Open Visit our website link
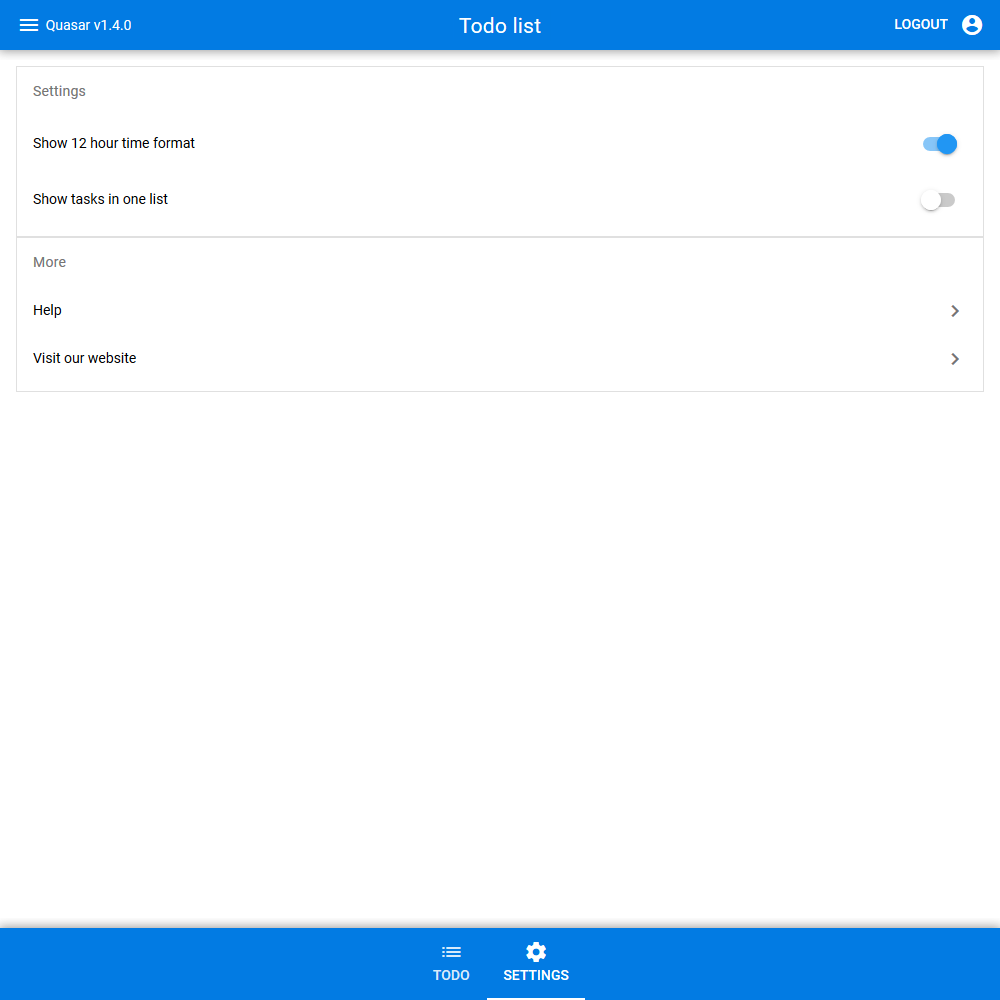Viewport: 1000px width, 1000px height. (x=500, y=358)
